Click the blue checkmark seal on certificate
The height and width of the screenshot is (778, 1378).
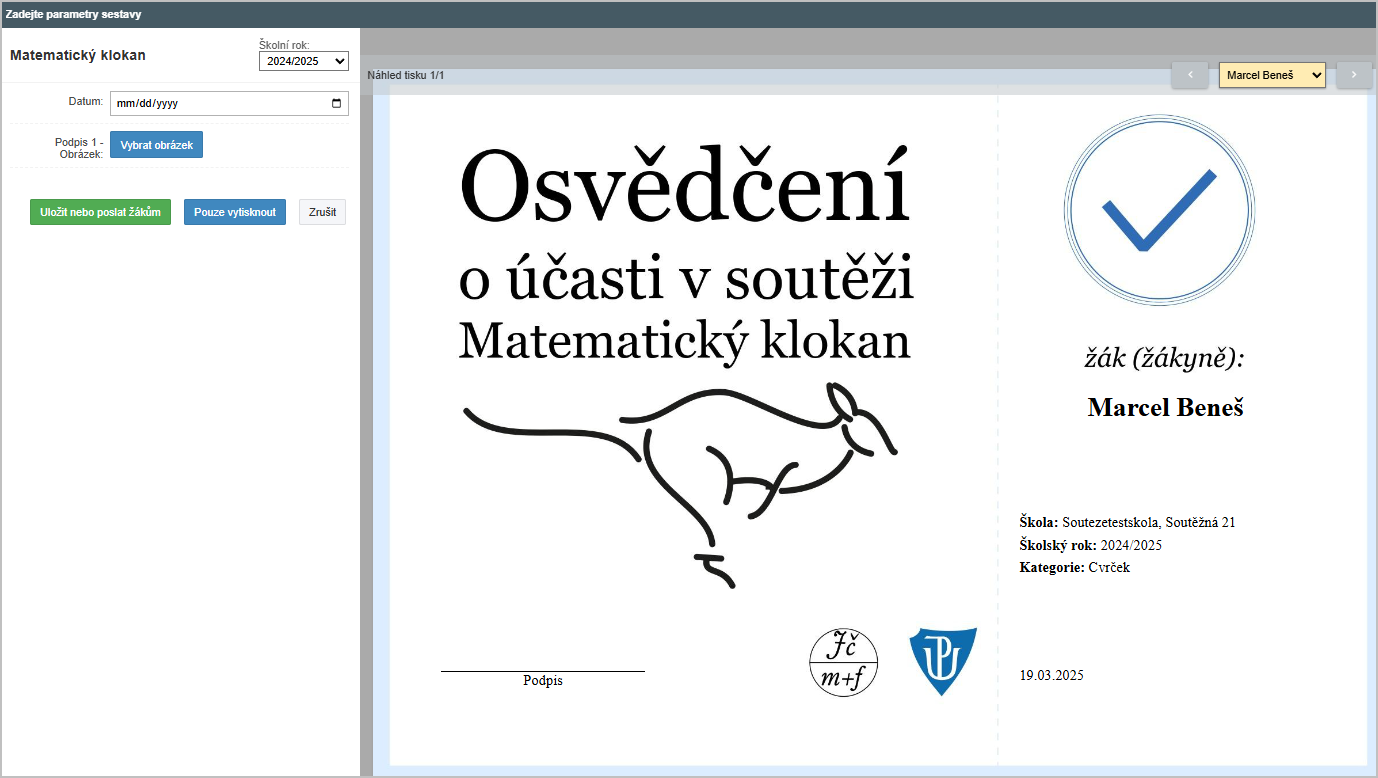point(1159,212)
